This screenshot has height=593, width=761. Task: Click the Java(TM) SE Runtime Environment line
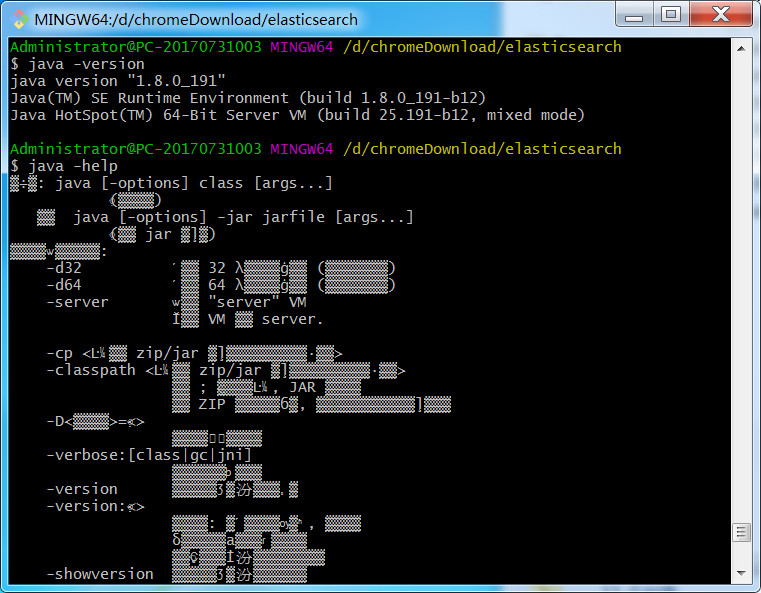tap(248, 98)
